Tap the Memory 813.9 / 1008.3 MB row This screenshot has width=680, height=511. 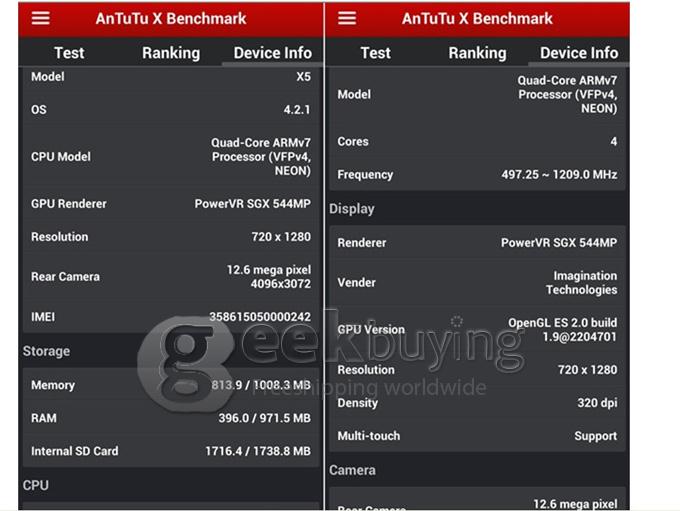pos(171,385)
